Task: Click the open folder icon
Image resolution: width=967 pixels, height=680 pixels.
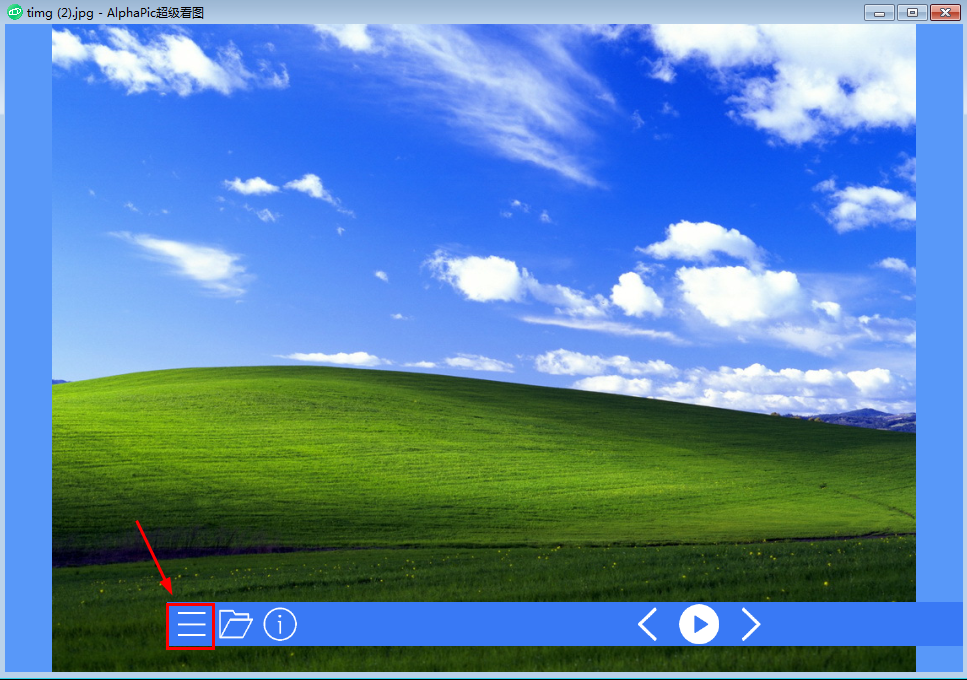Action: [236, 625]
